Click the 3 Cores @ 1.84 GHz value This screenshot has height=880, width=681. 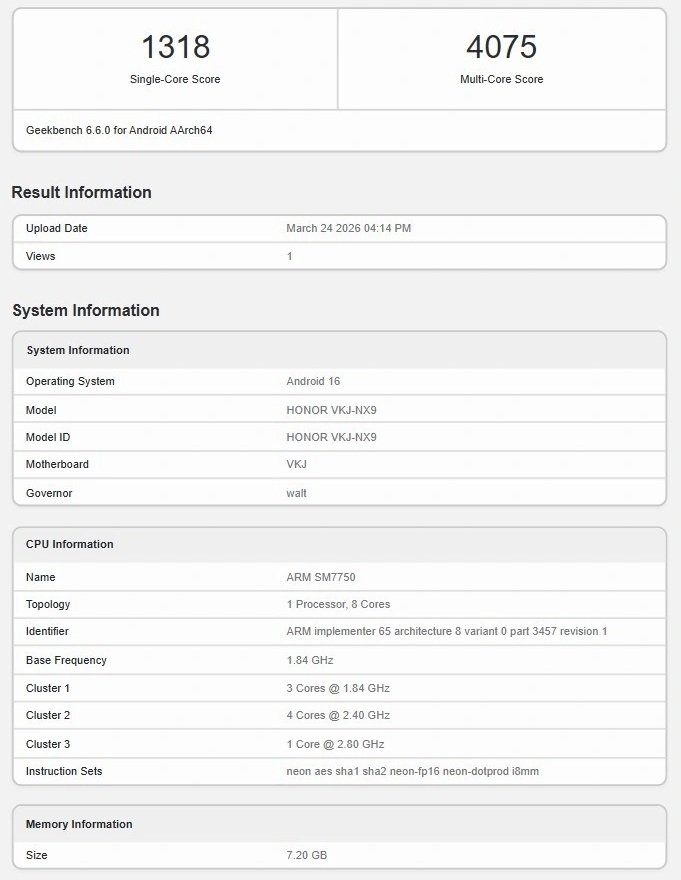point(338,688)
